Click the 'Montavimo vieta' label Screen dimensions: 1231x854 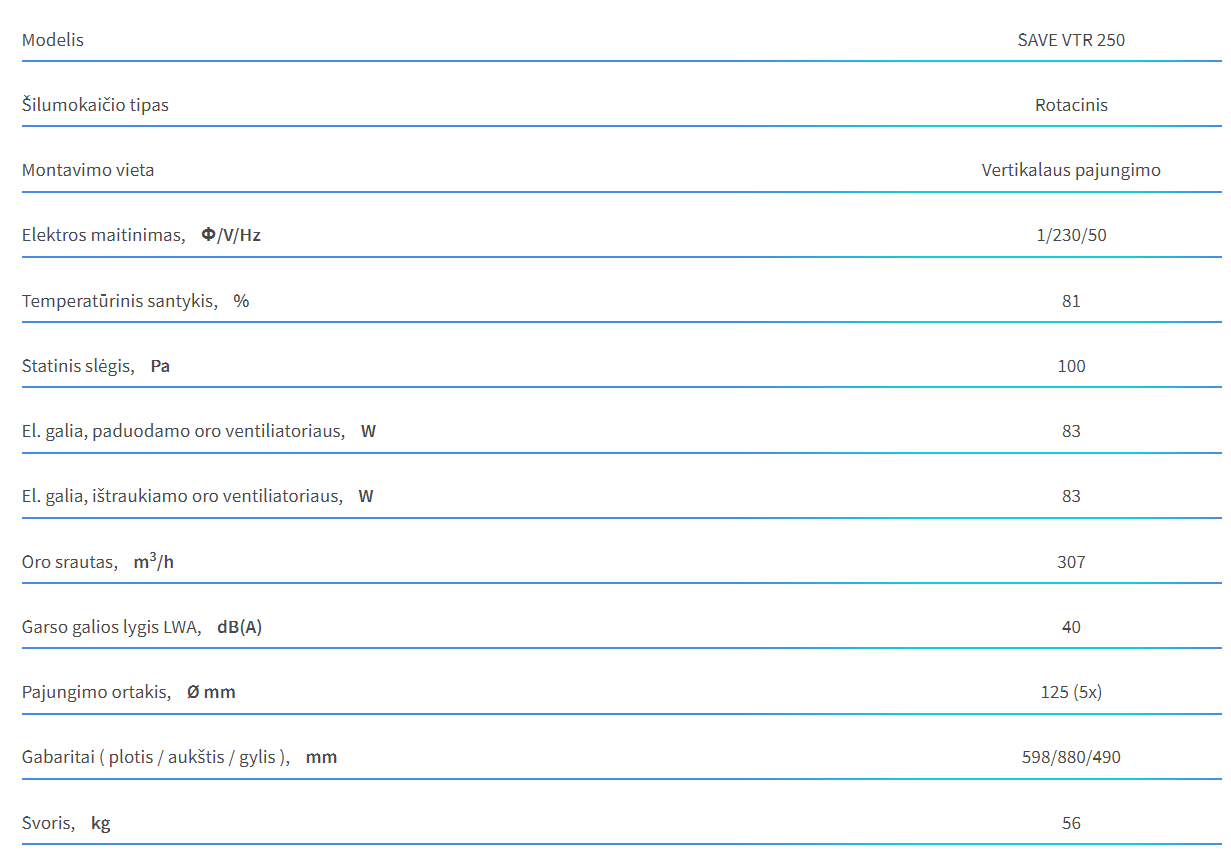pos(88,170)
